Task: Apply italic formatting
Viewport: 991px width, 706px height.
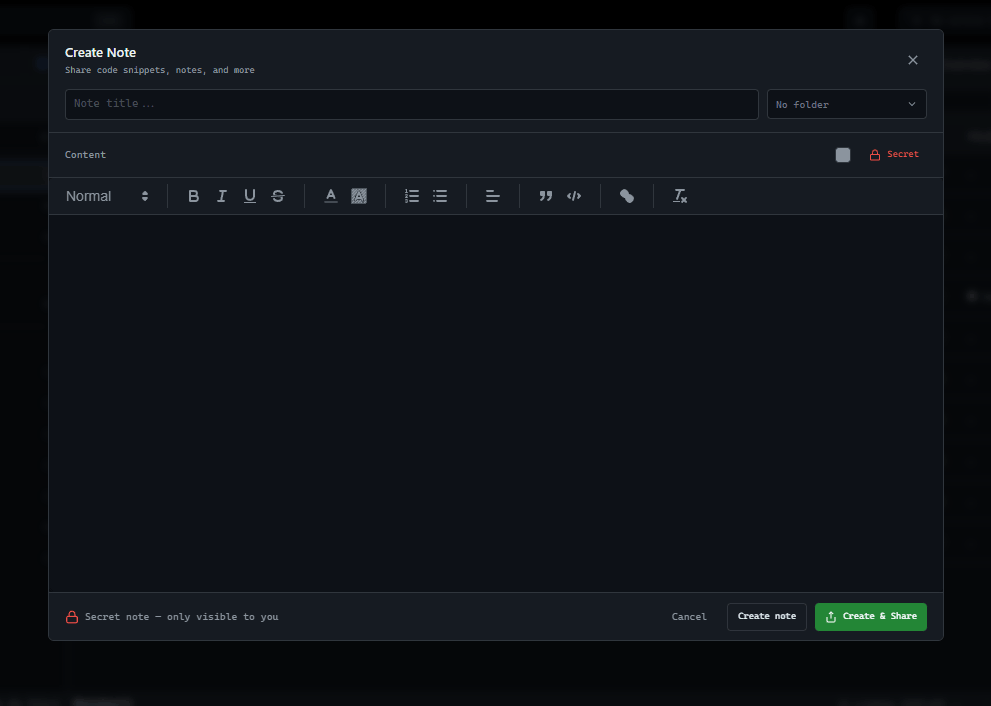Action: [221, 196]
